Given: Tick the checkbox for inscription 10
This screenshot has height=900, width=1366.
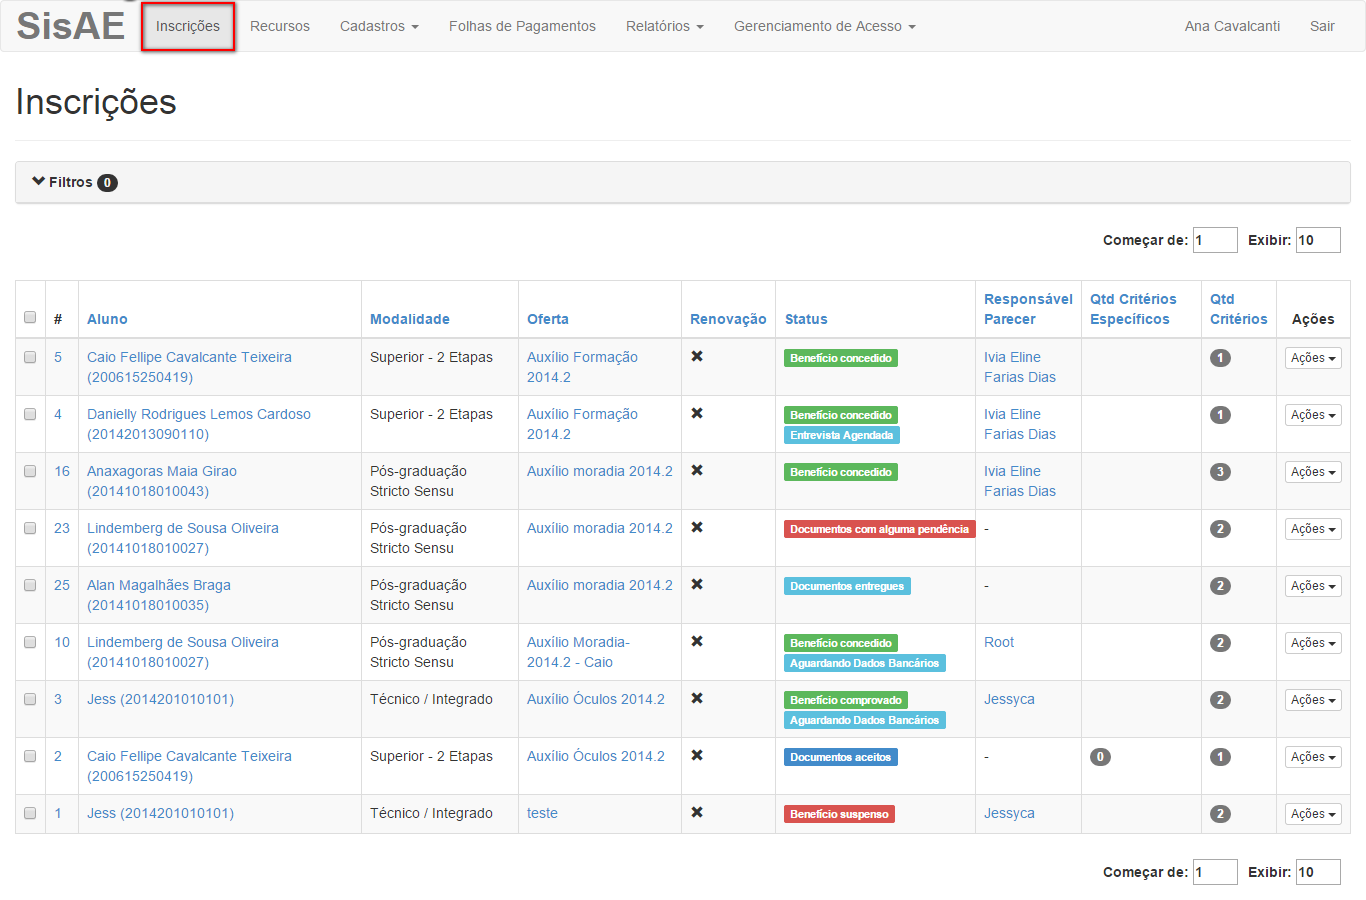Looking at the screenshot, I should coord(30,642).
